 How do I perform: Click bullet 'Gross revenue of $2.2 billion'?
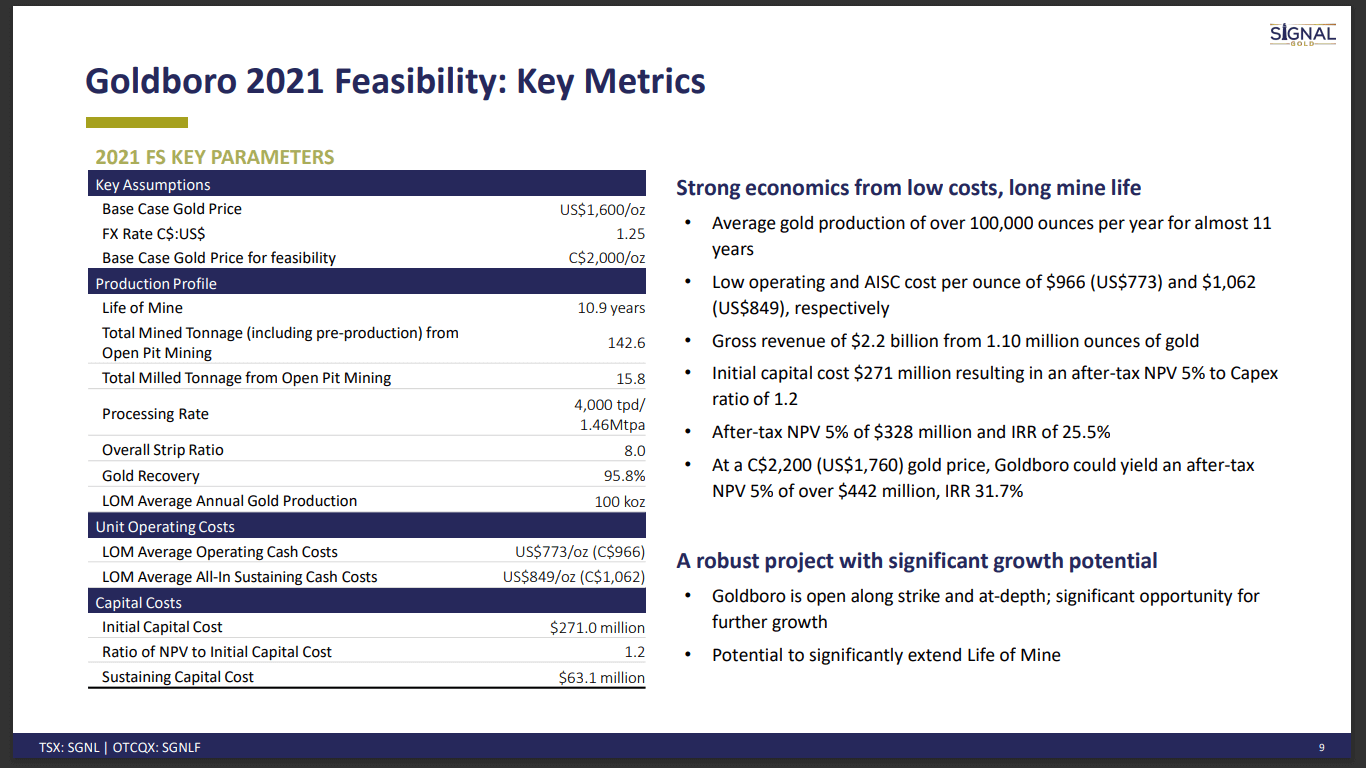tap(955, 341)
